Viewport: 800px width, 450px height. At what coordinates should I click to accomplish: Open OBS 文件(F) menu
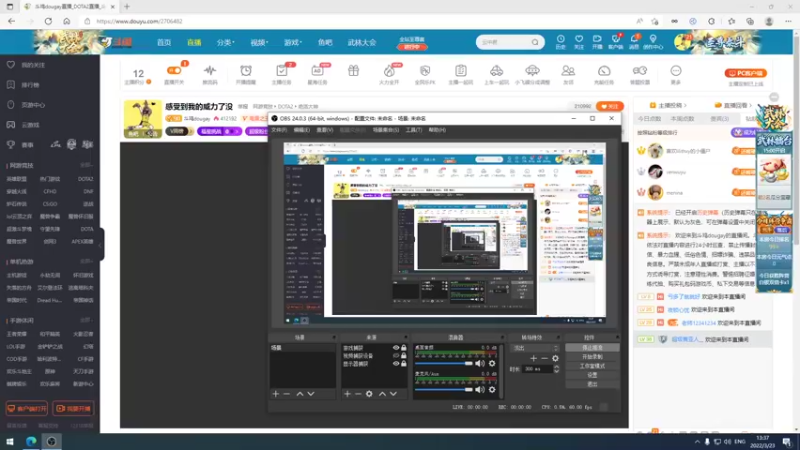[279, 130]
